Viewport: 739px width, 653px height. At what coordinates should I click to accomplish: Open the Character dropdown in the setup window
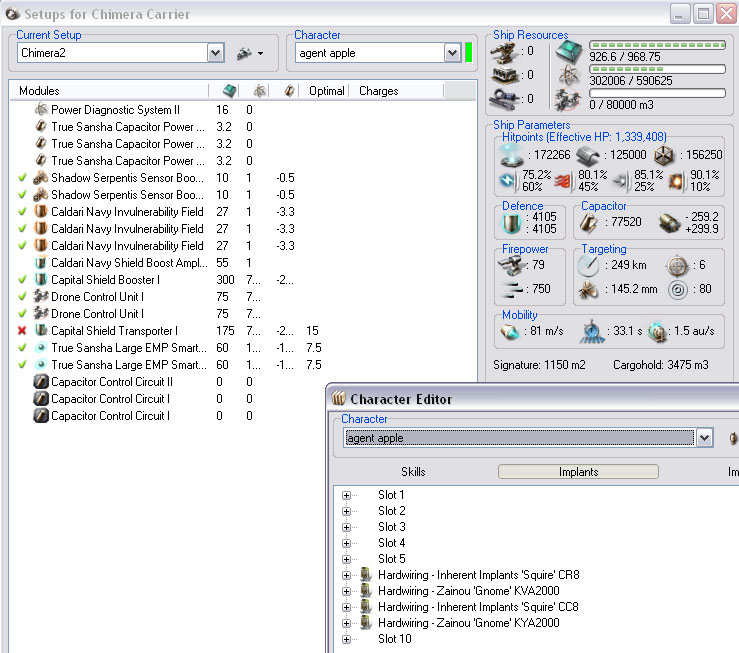tap(452, 53)
